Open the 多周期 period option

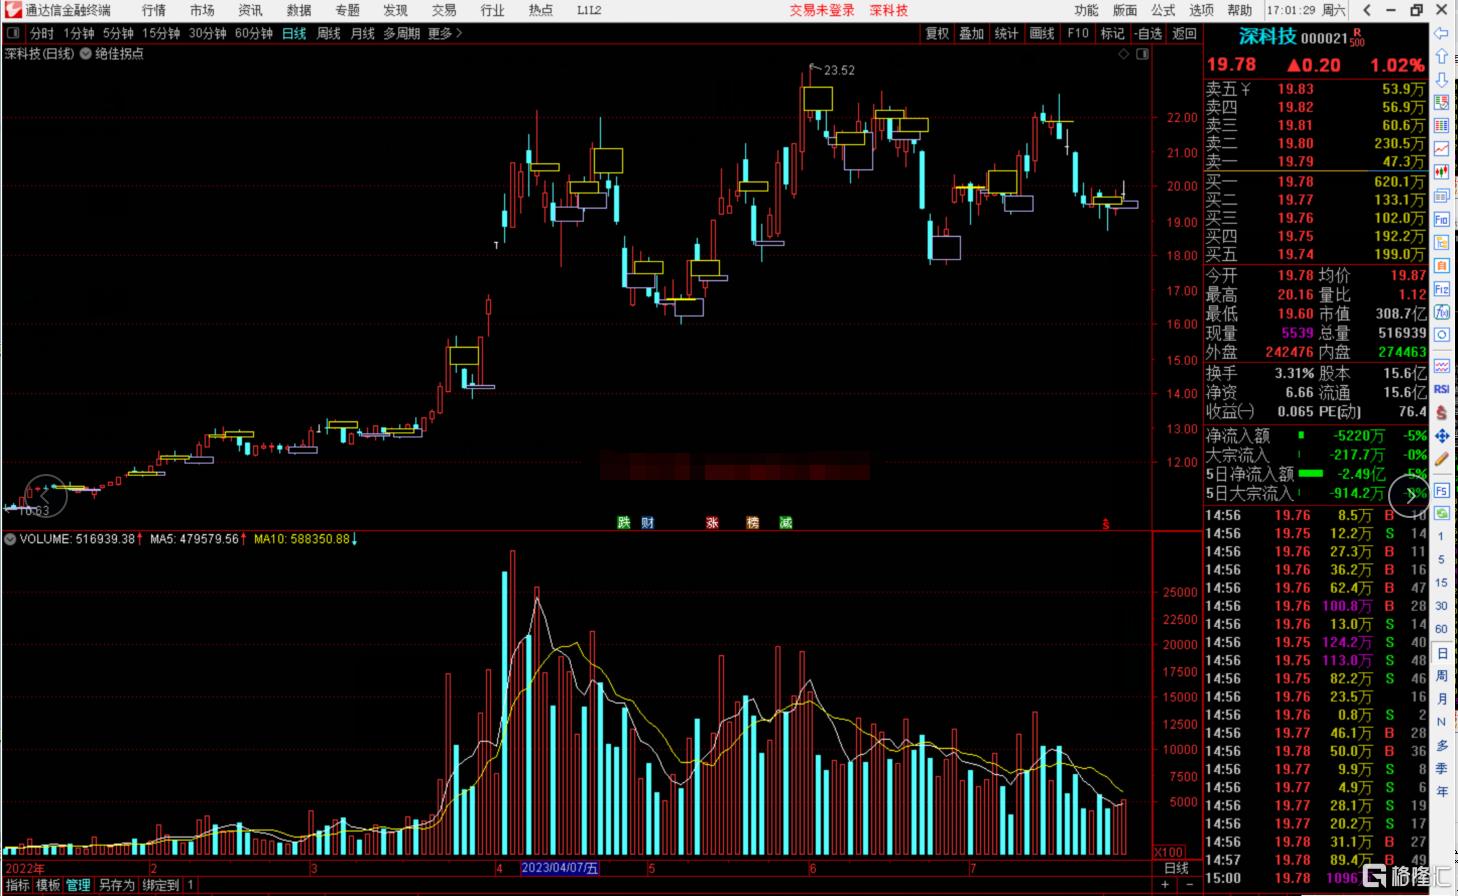click(x=401, y=33)
